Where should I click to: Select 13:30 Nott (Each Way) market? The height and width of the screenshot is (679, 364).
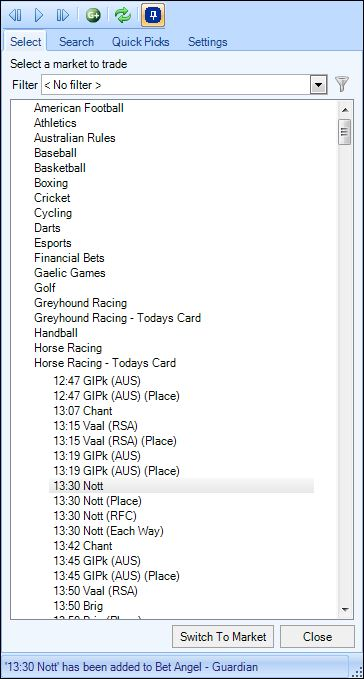[109, 531]
